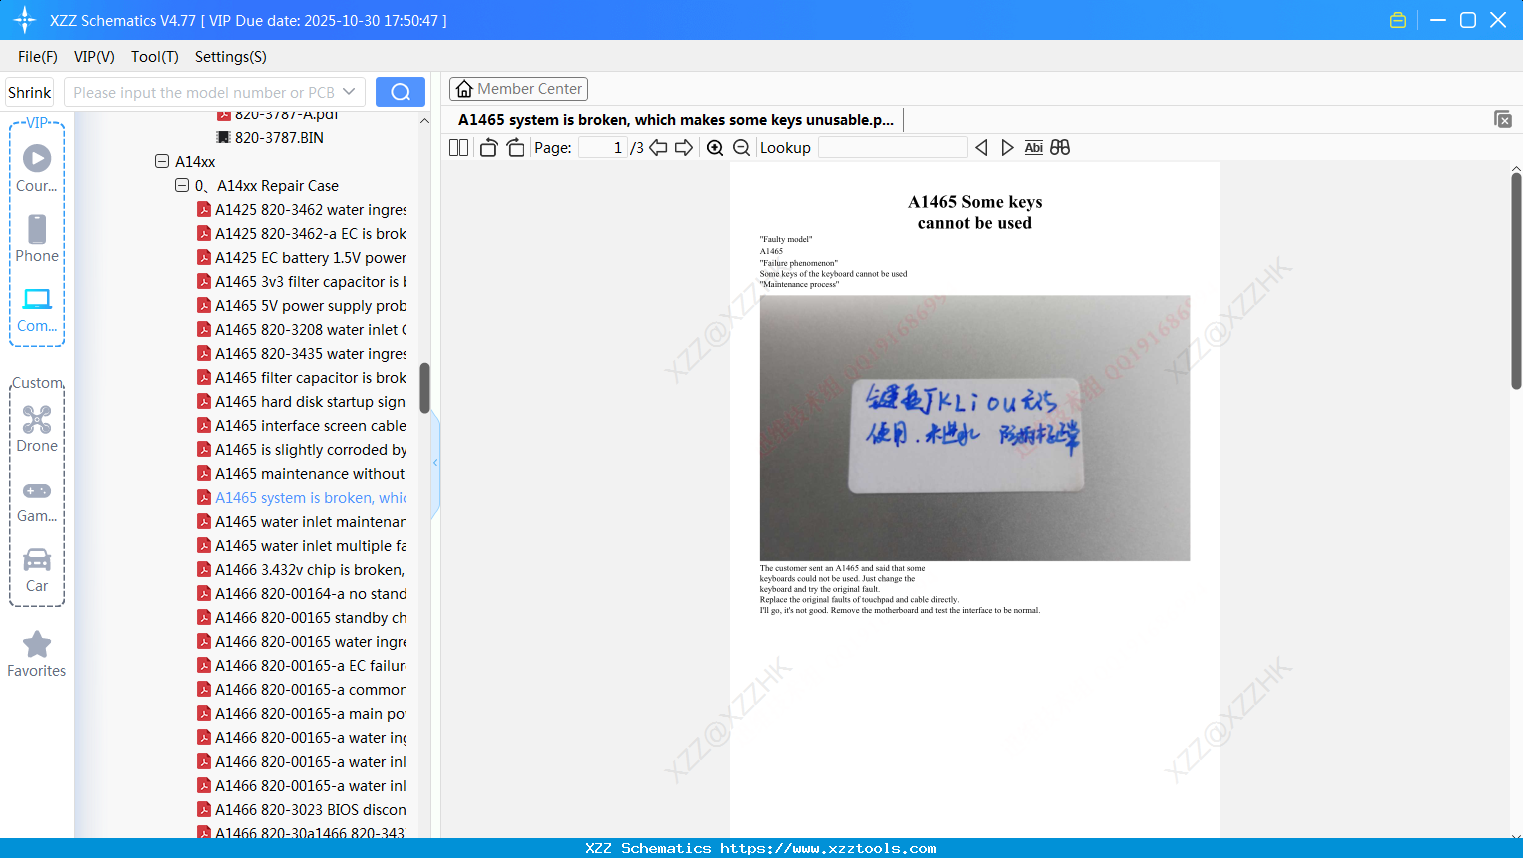Image resolution: width=1523 pixels, height=858 pixels.
Task: Open the Member Center
Action: [x=518, y=89]
